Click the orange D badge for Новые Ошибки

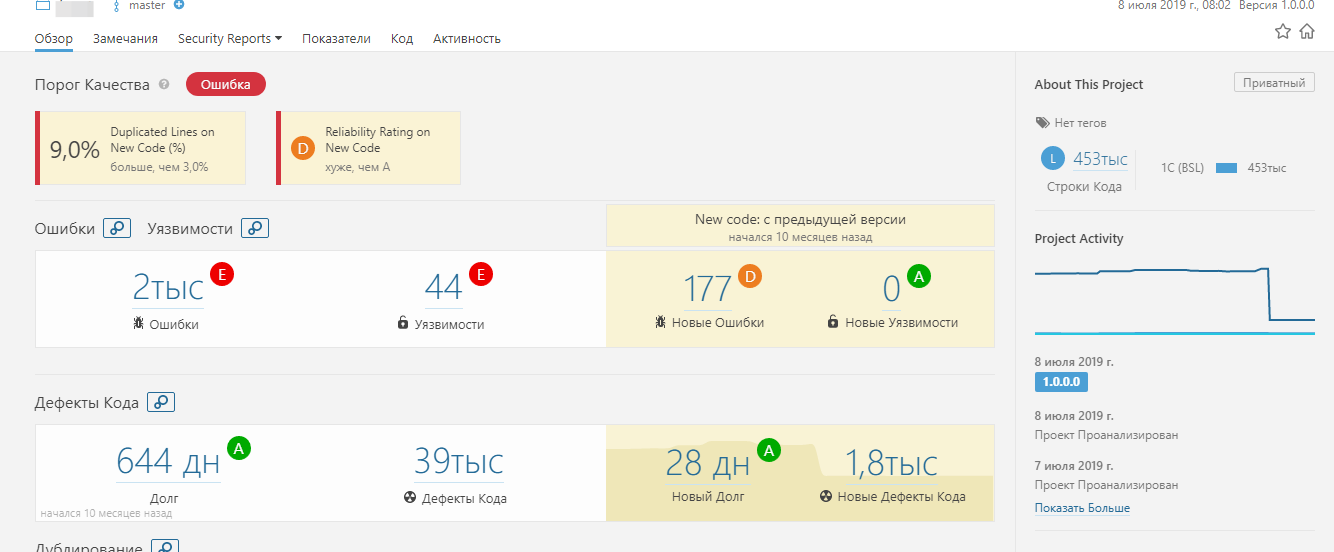(750, 275)
